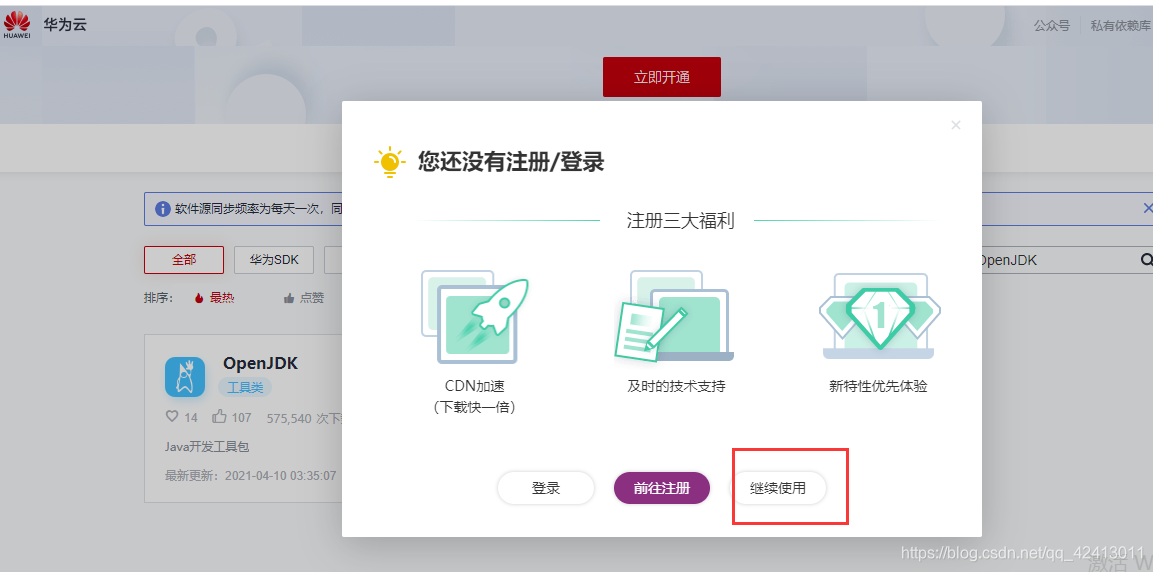This screenshot has height=572, width=1153.
Task: Select the 华为SDK filter tab
Action: click(x=274, y=260)
